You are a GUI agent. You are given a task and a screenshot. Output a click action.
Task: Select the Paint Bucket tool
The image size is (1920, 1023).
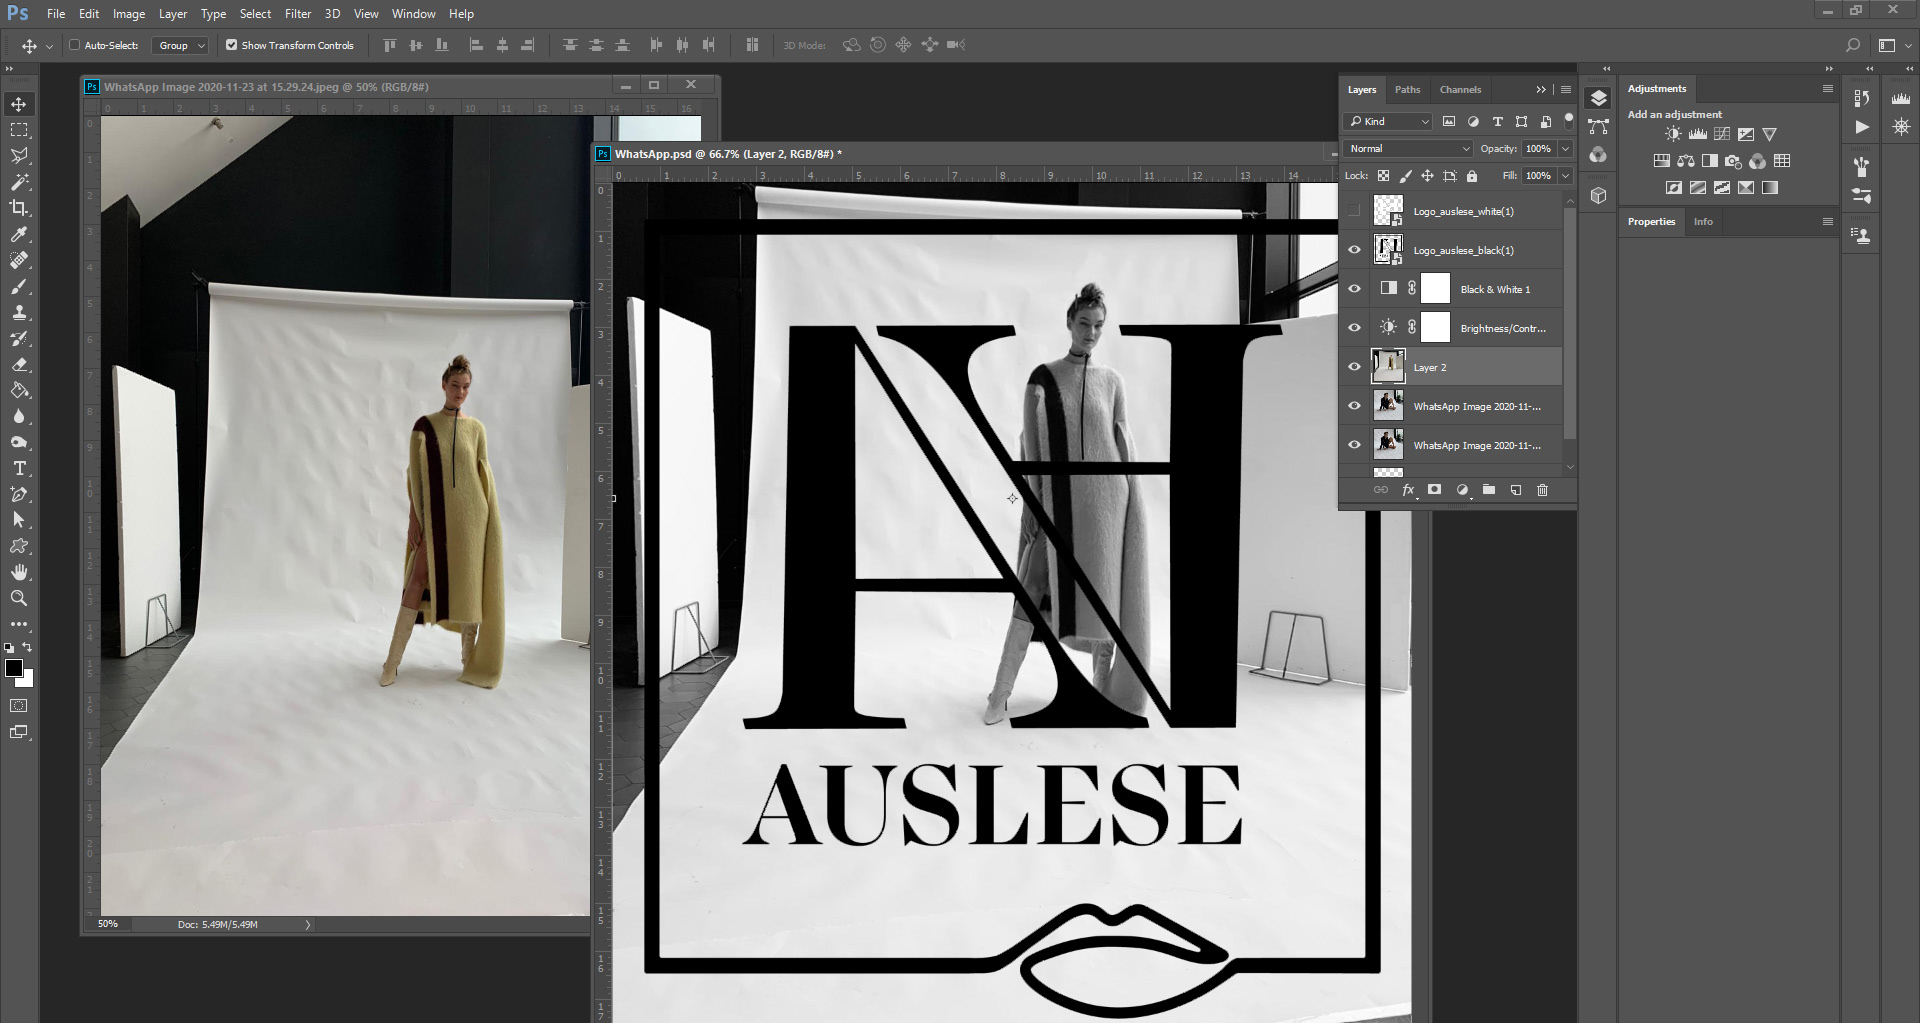click(x=19, y=390)
